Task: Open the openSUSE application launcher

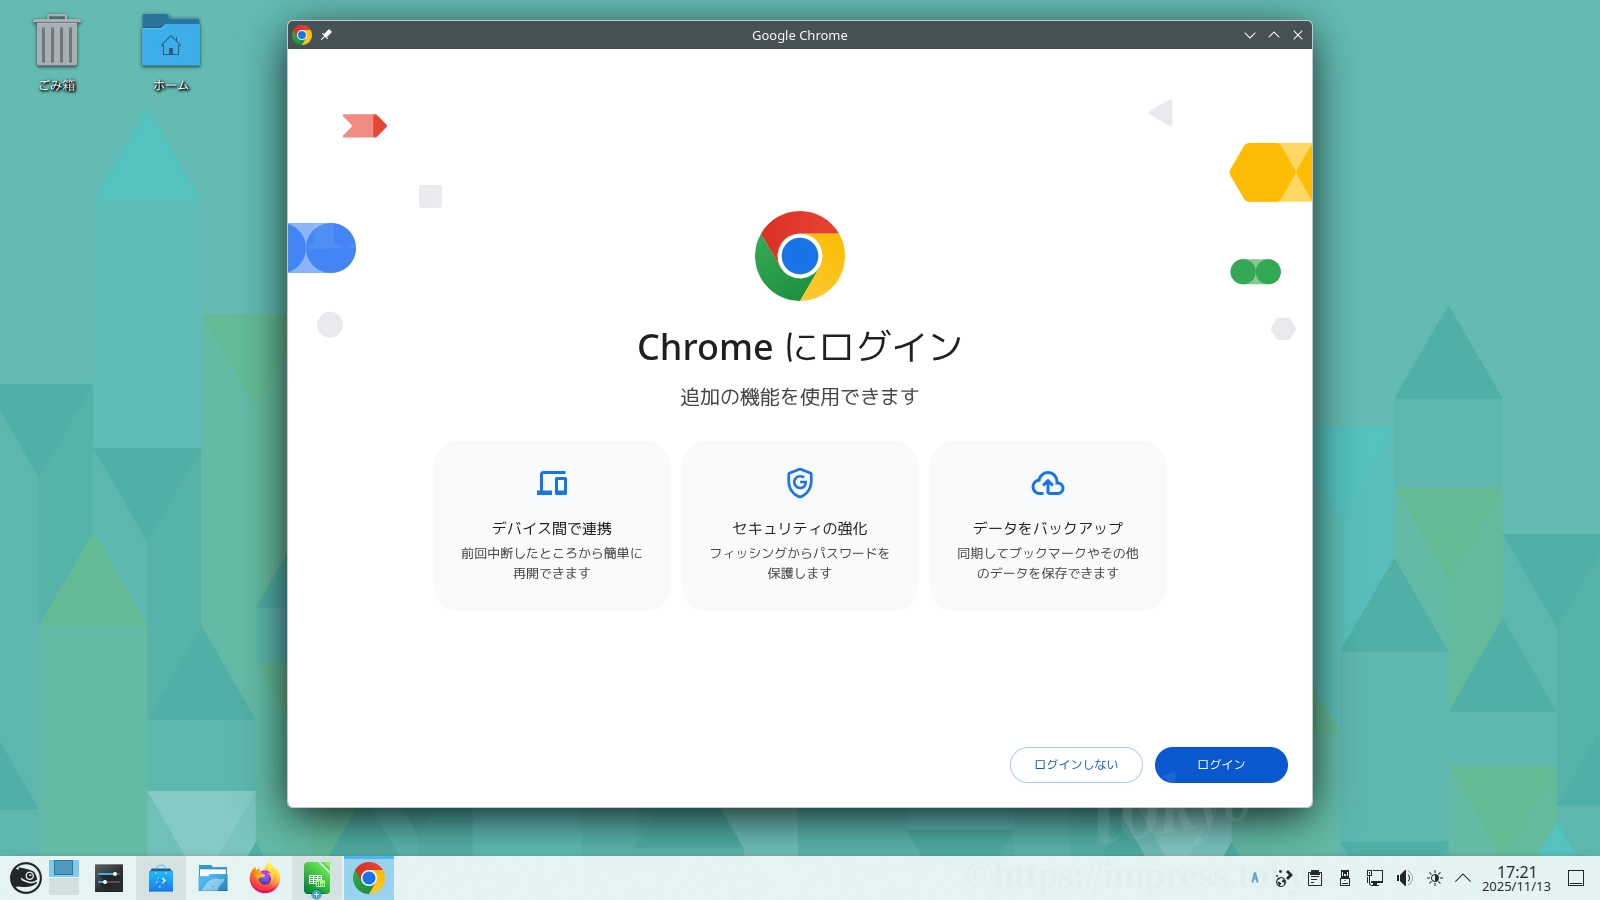Action: 25,878
